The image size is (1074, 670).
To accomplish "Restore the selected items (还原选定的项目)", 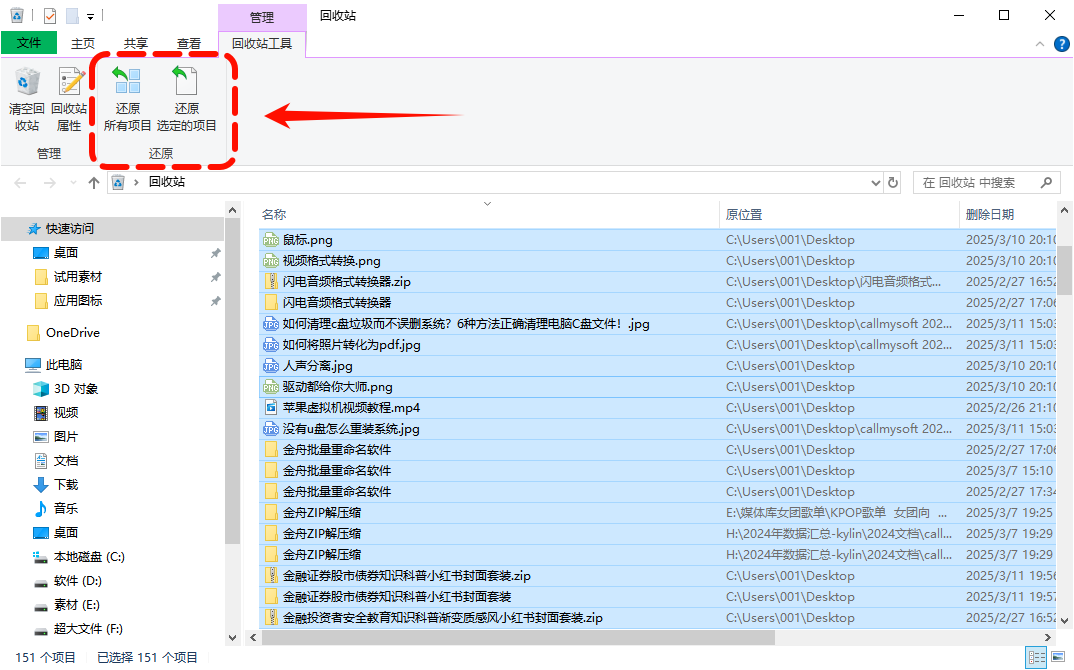I will (x=186, y=99).
